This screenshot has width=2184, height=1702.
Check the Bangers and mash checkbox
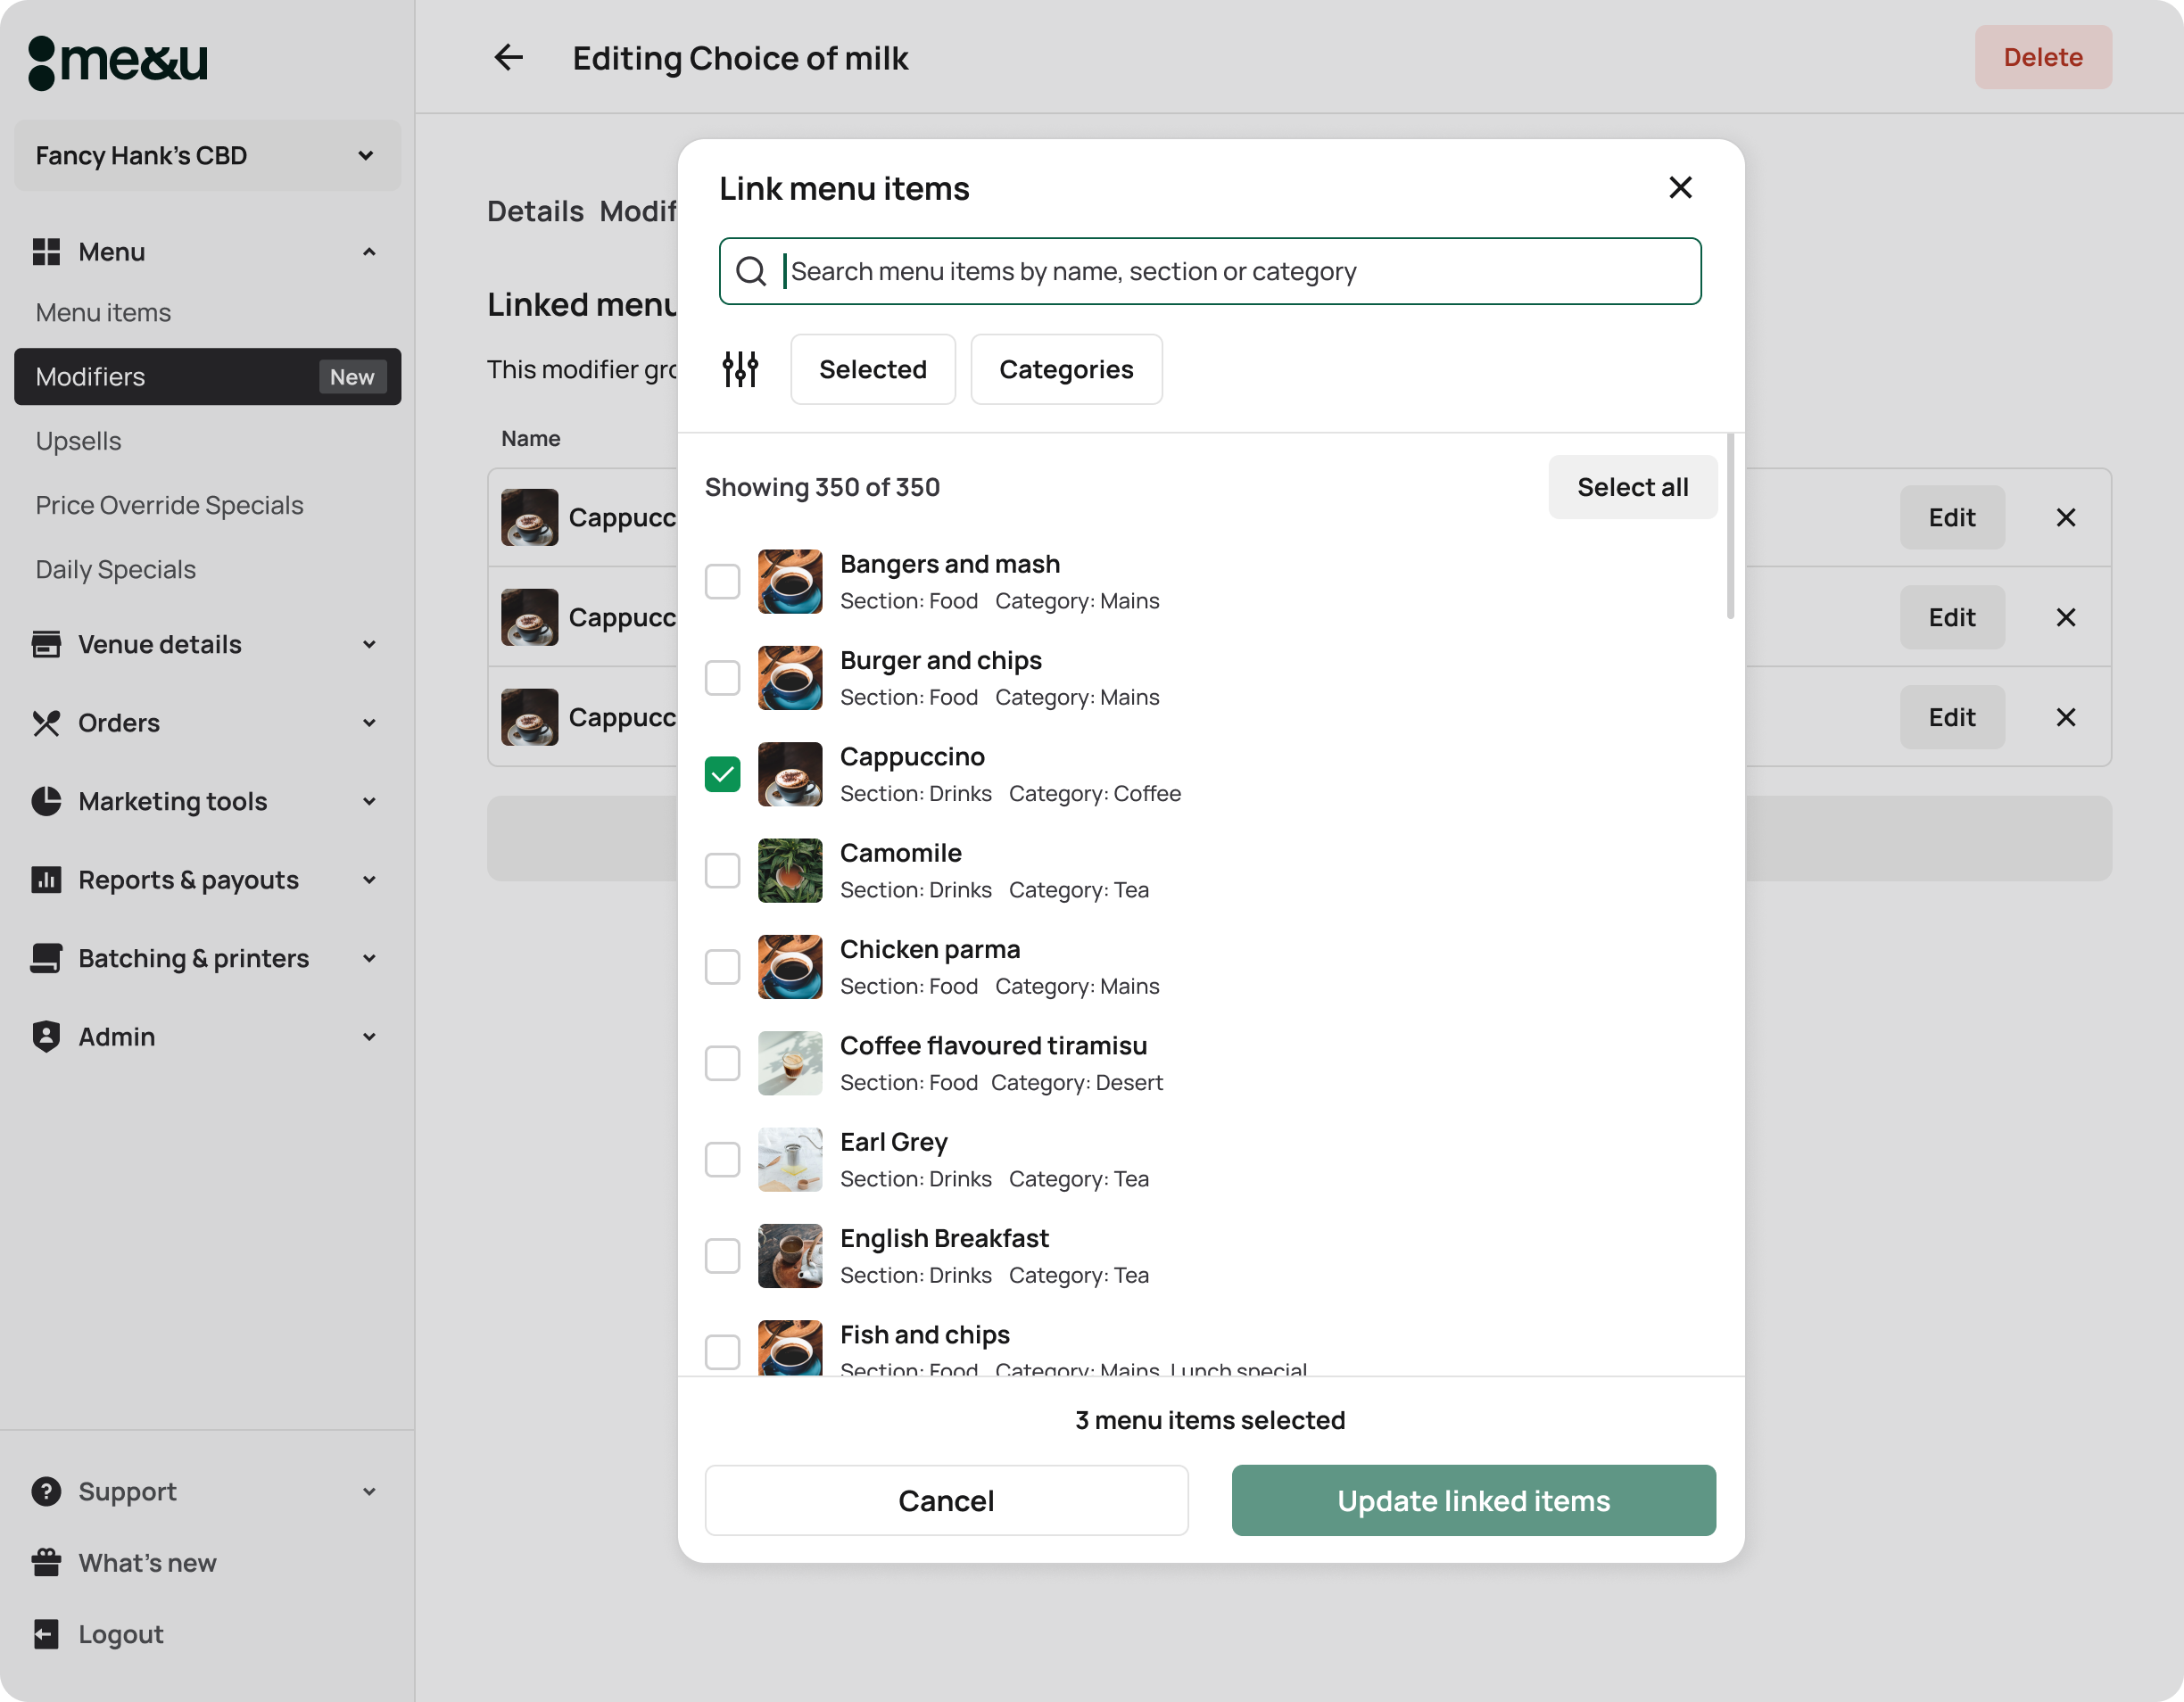[x=722, y=582]
